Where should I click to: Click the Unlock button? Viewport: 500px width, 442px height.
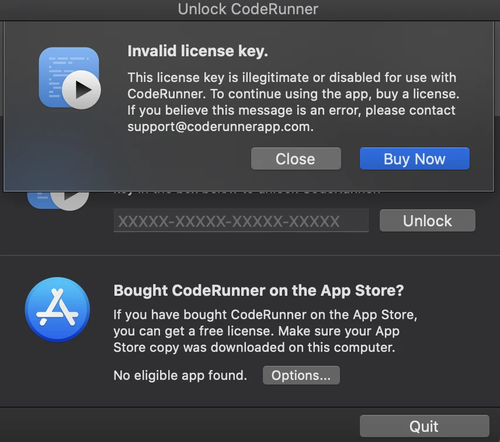(427, 220)
